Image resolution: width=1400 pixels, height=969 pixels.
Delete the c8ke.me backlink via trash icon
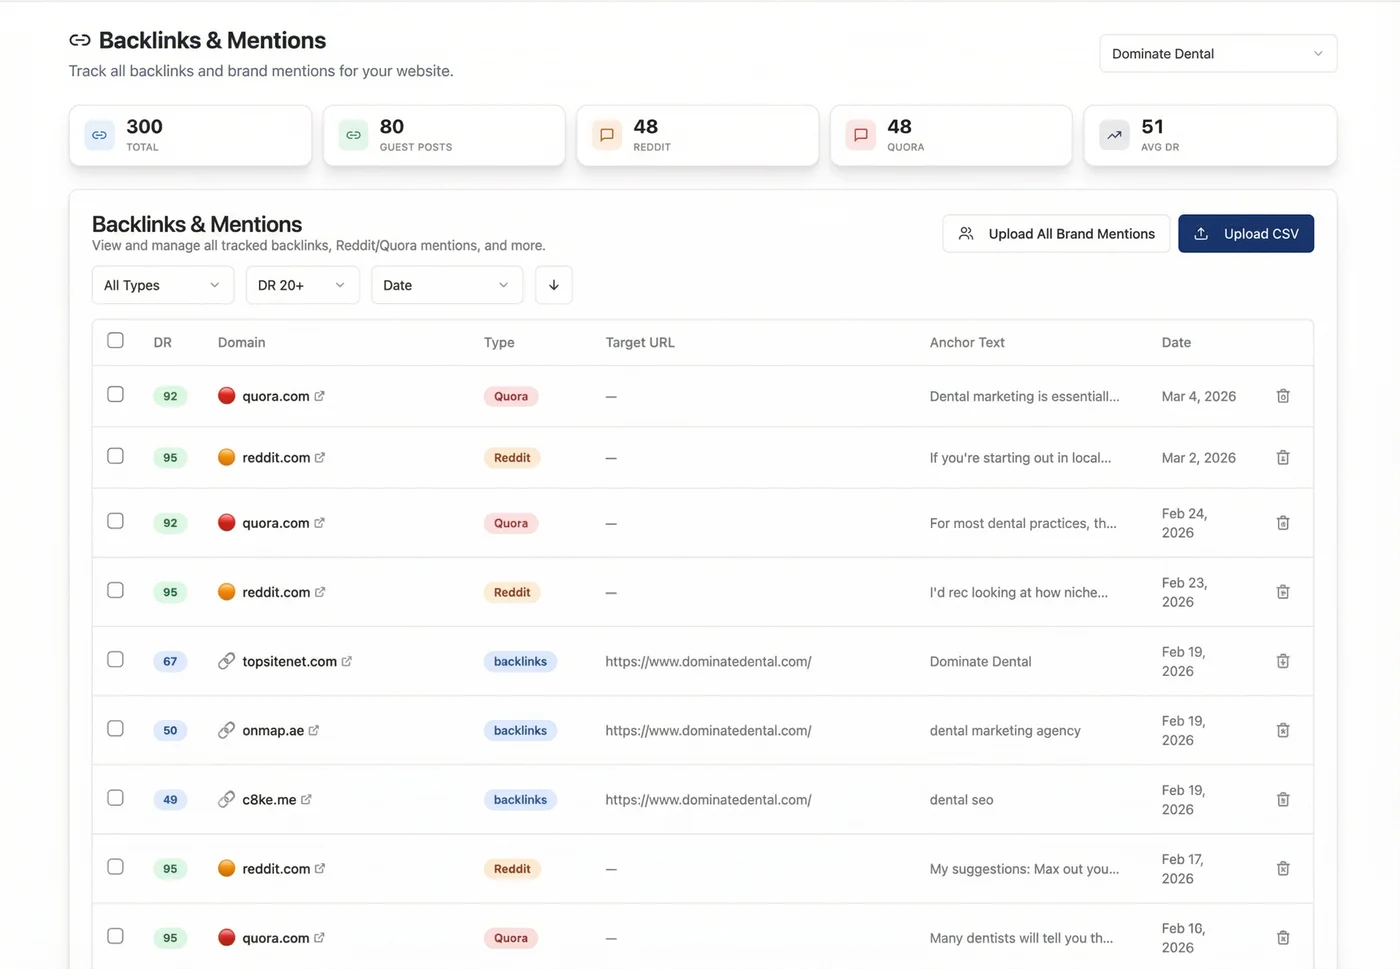1283,799
